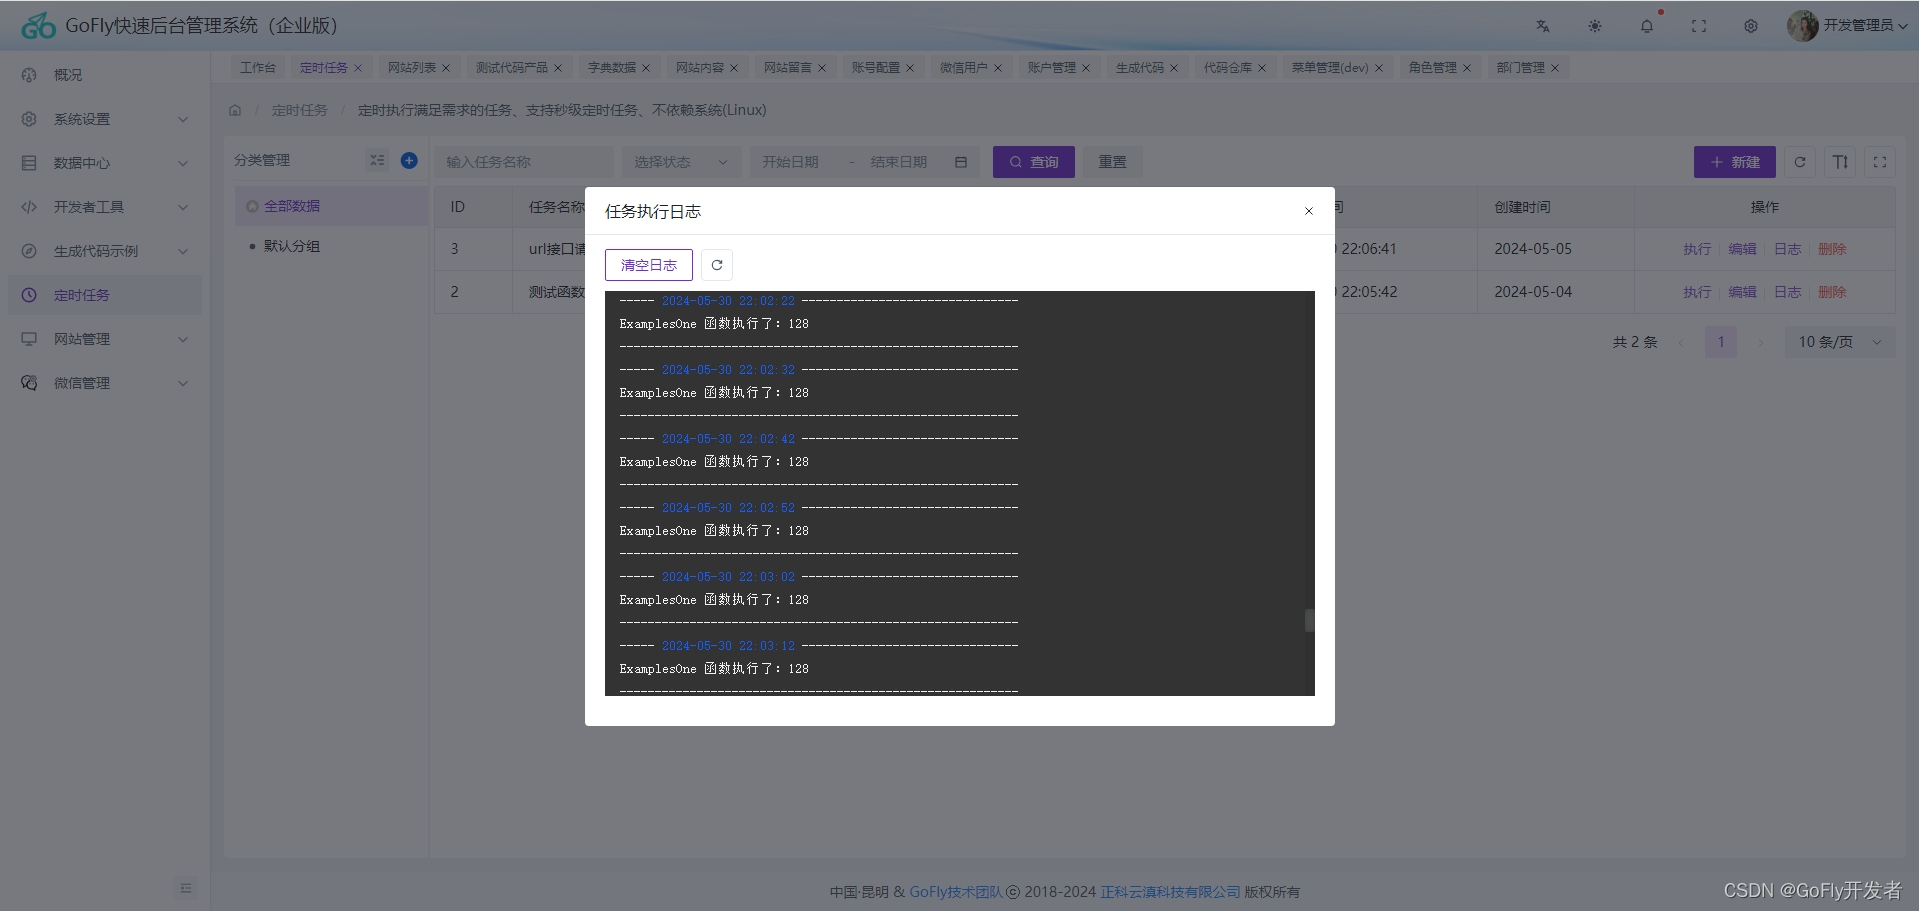Open the 正科云滇科技有限公司 footer link

point(1171,892)
